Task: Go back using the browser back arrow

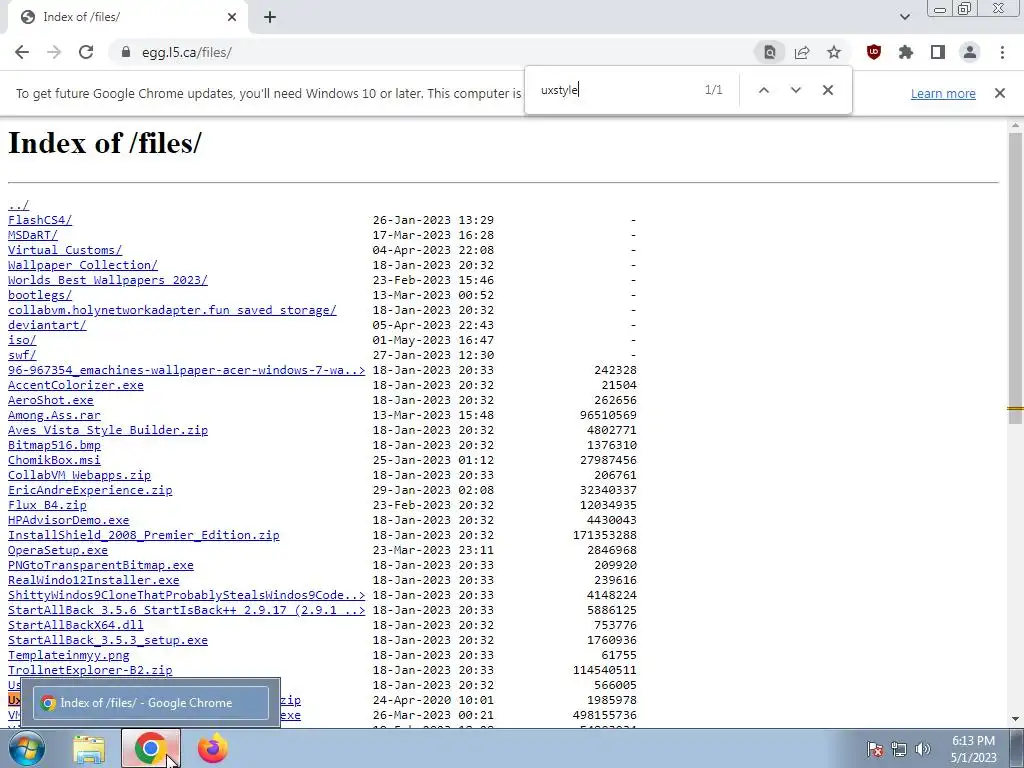Action: (x=22, y=52)
